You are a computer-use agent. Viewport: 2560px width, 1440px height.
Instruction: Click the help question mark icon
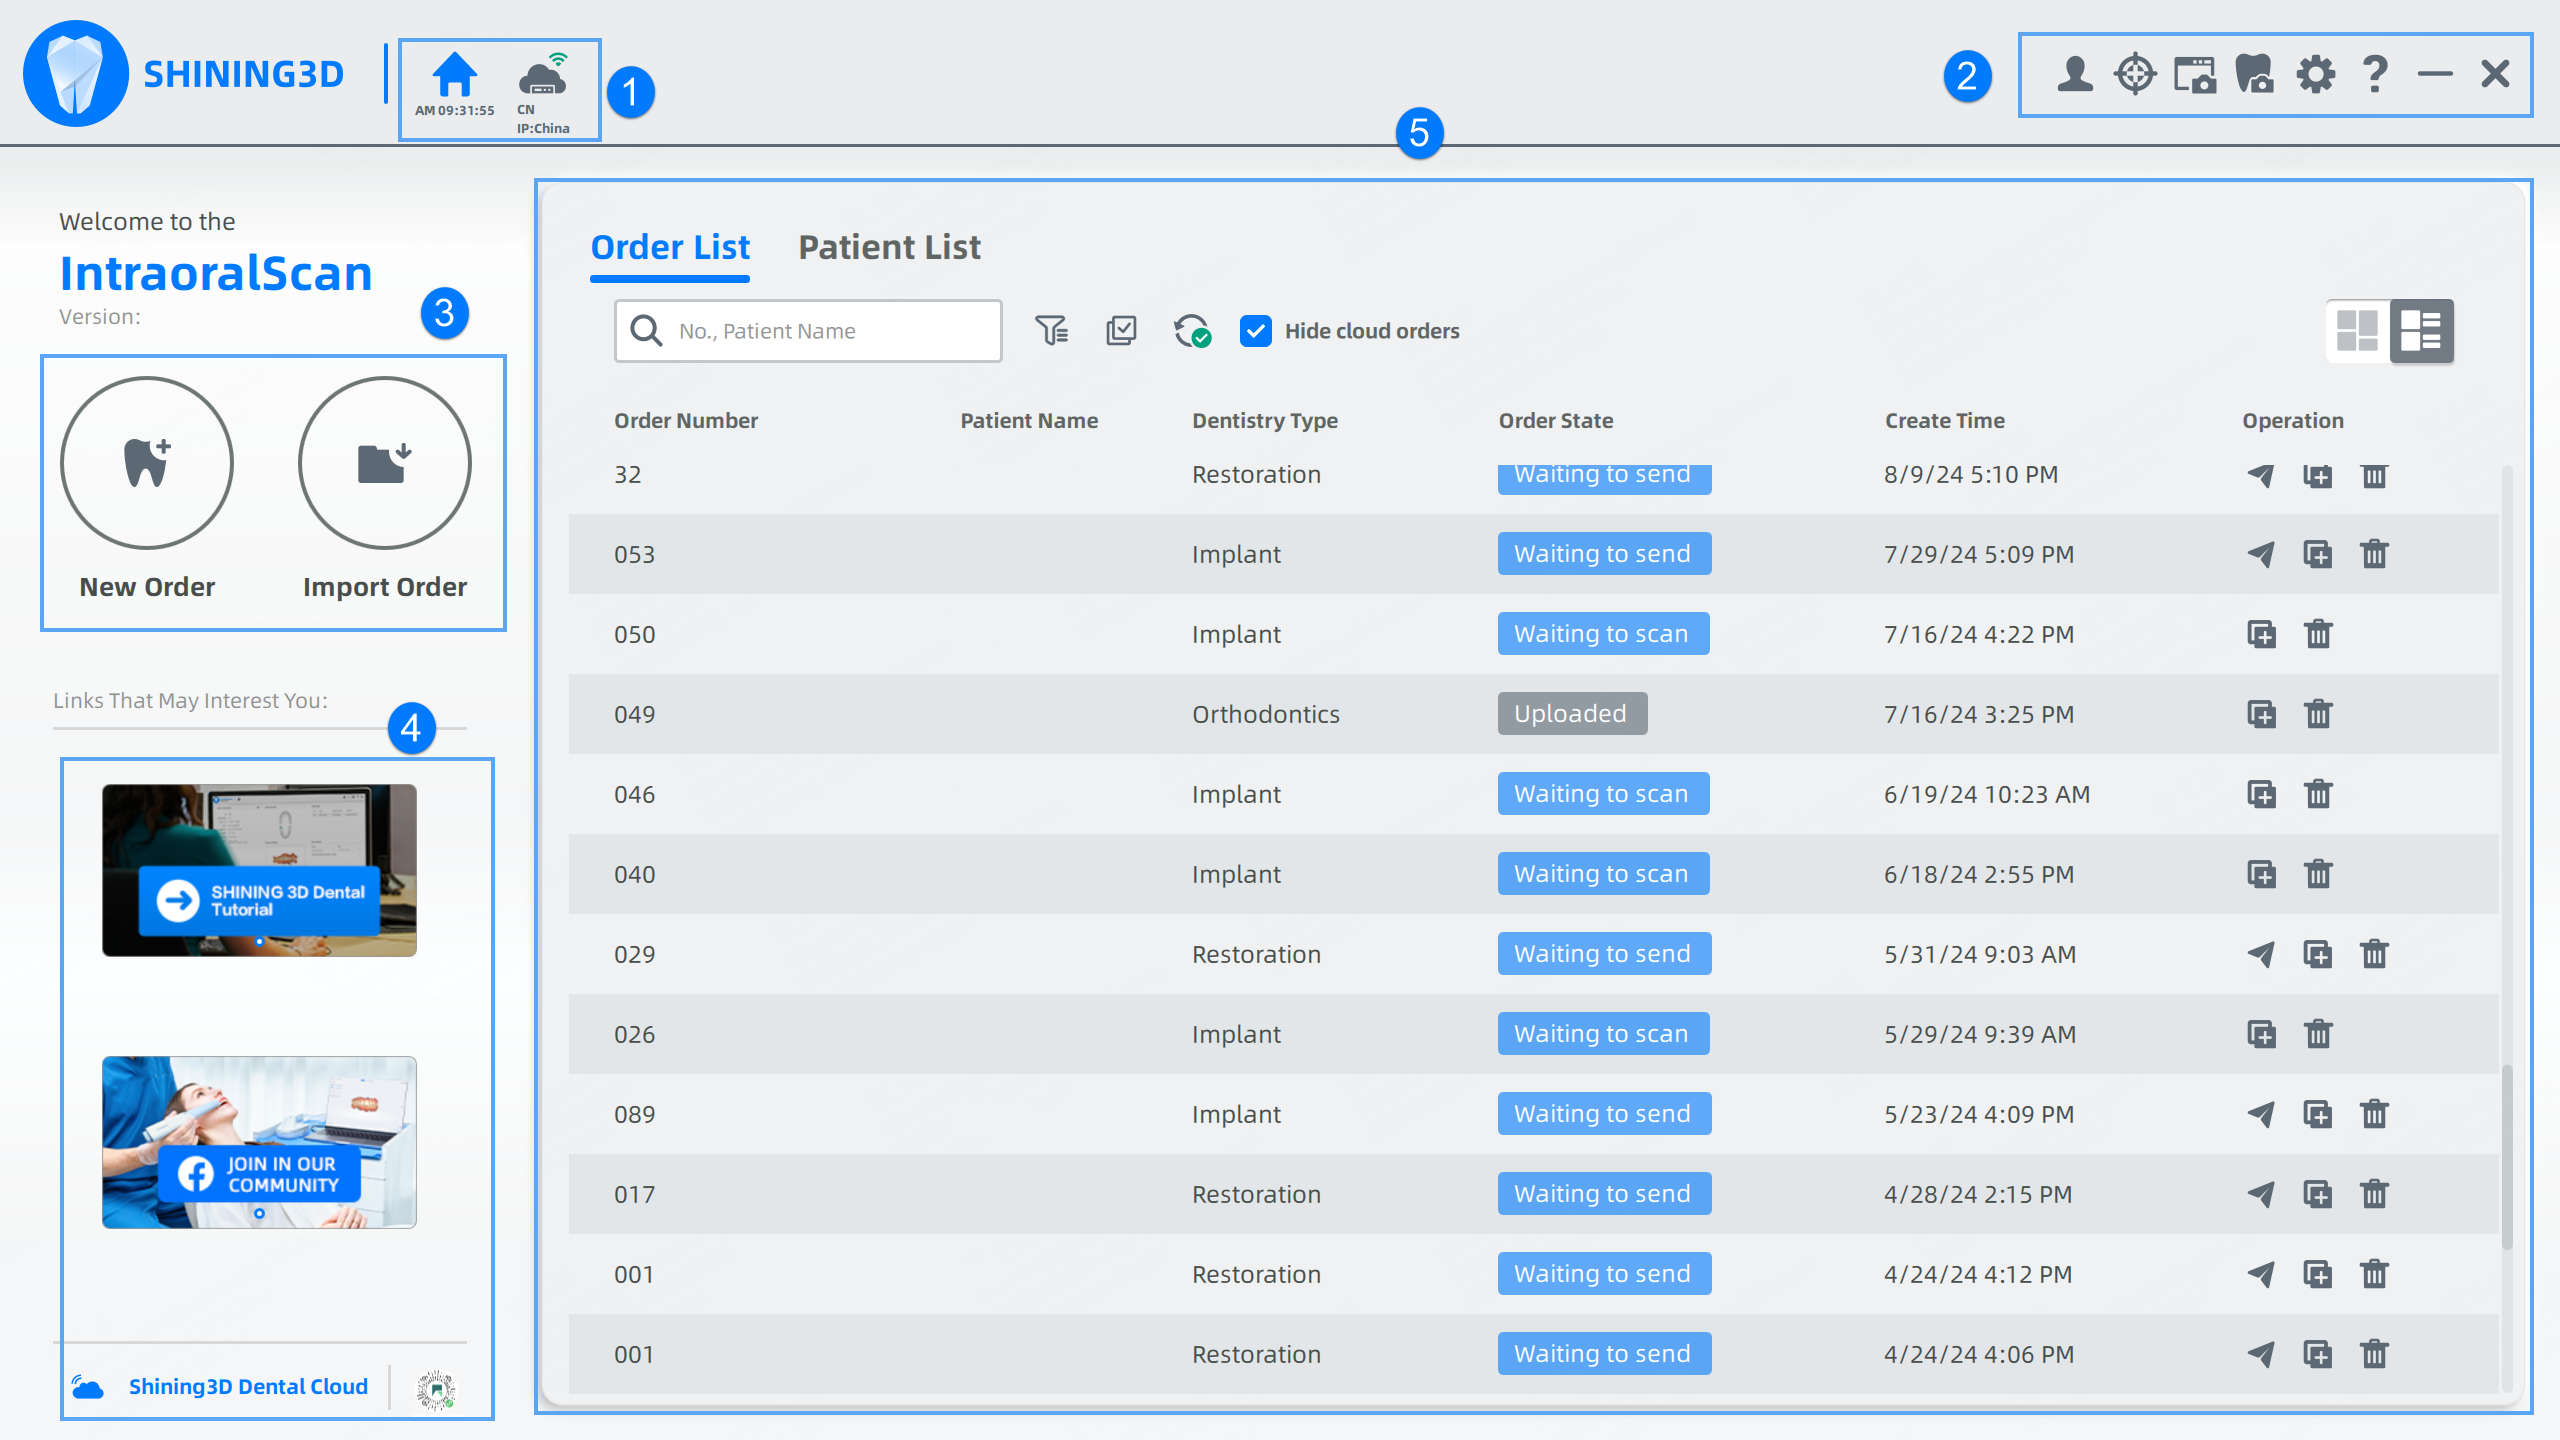2375,74
